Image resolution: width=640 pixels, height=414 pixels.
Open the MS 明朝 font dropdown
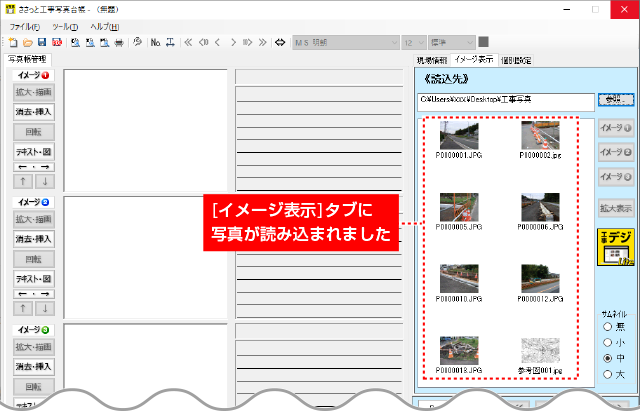coord(346,42)
